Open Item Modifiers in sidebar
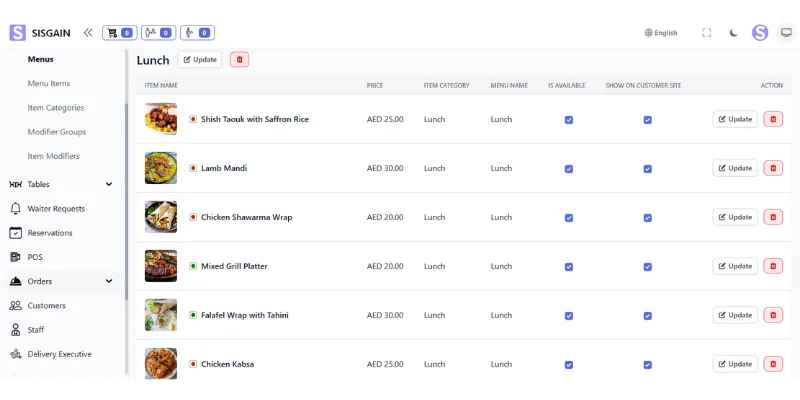This screenshot has width=800, height=400. [54, 156]
